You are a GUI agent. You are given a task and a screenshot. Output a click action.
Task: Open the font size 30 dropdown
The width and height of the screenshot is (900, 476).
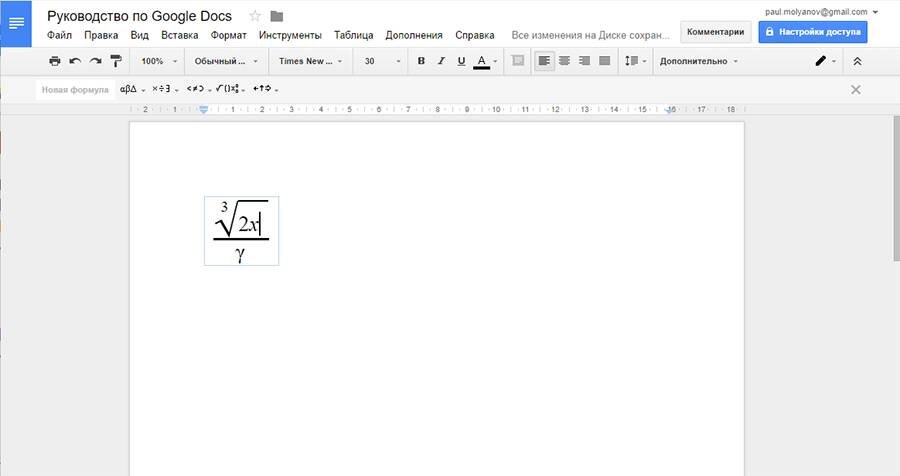coord(382,61)
